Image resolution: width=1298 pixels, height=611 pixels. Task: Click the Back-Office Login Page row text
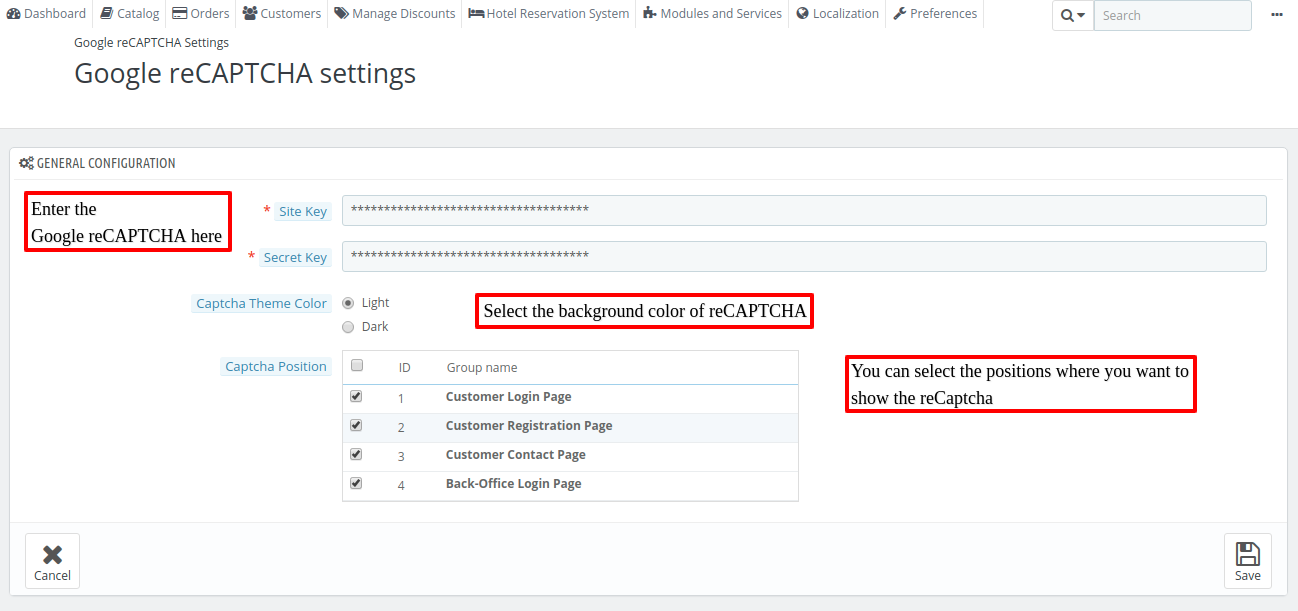(514, 484)
